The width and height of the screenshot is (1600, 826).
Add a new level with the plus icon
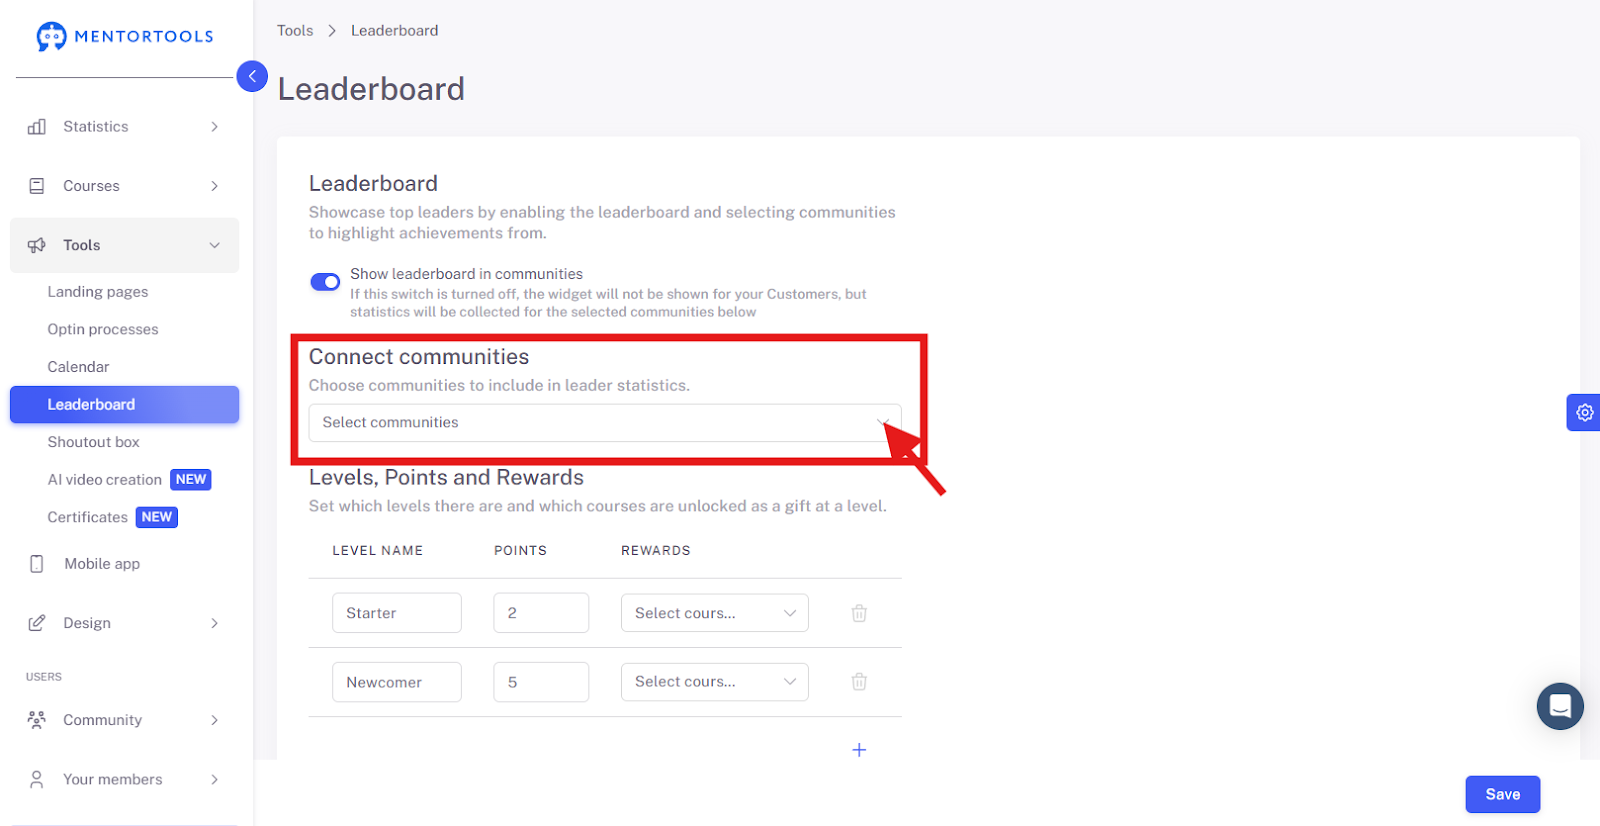(859, 750)
